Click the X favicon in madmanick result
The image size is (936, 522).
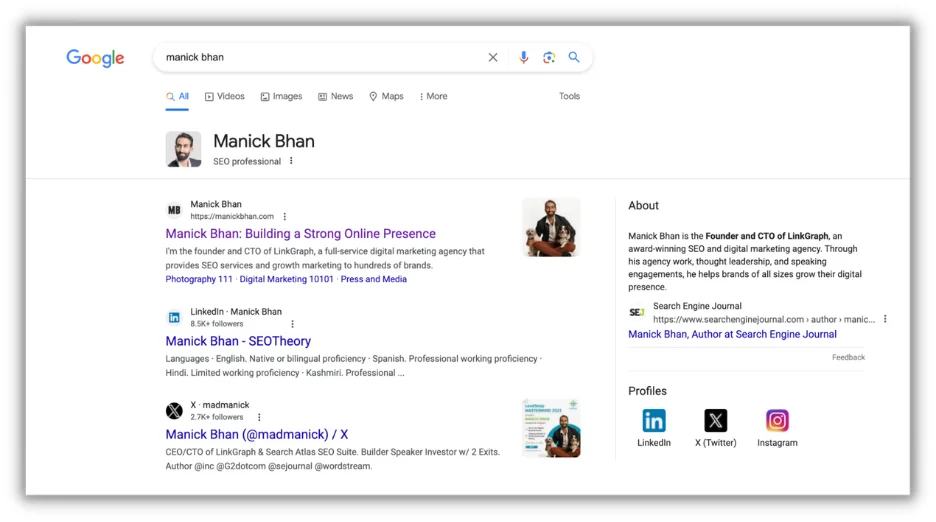click(174, 411)
